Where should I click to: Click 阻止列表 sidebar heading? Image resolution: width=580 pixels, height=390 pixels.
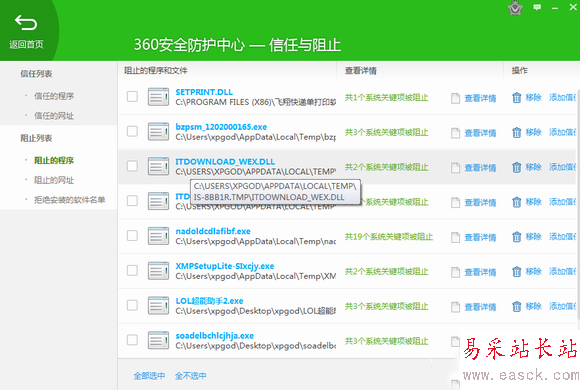pos(36,138)
